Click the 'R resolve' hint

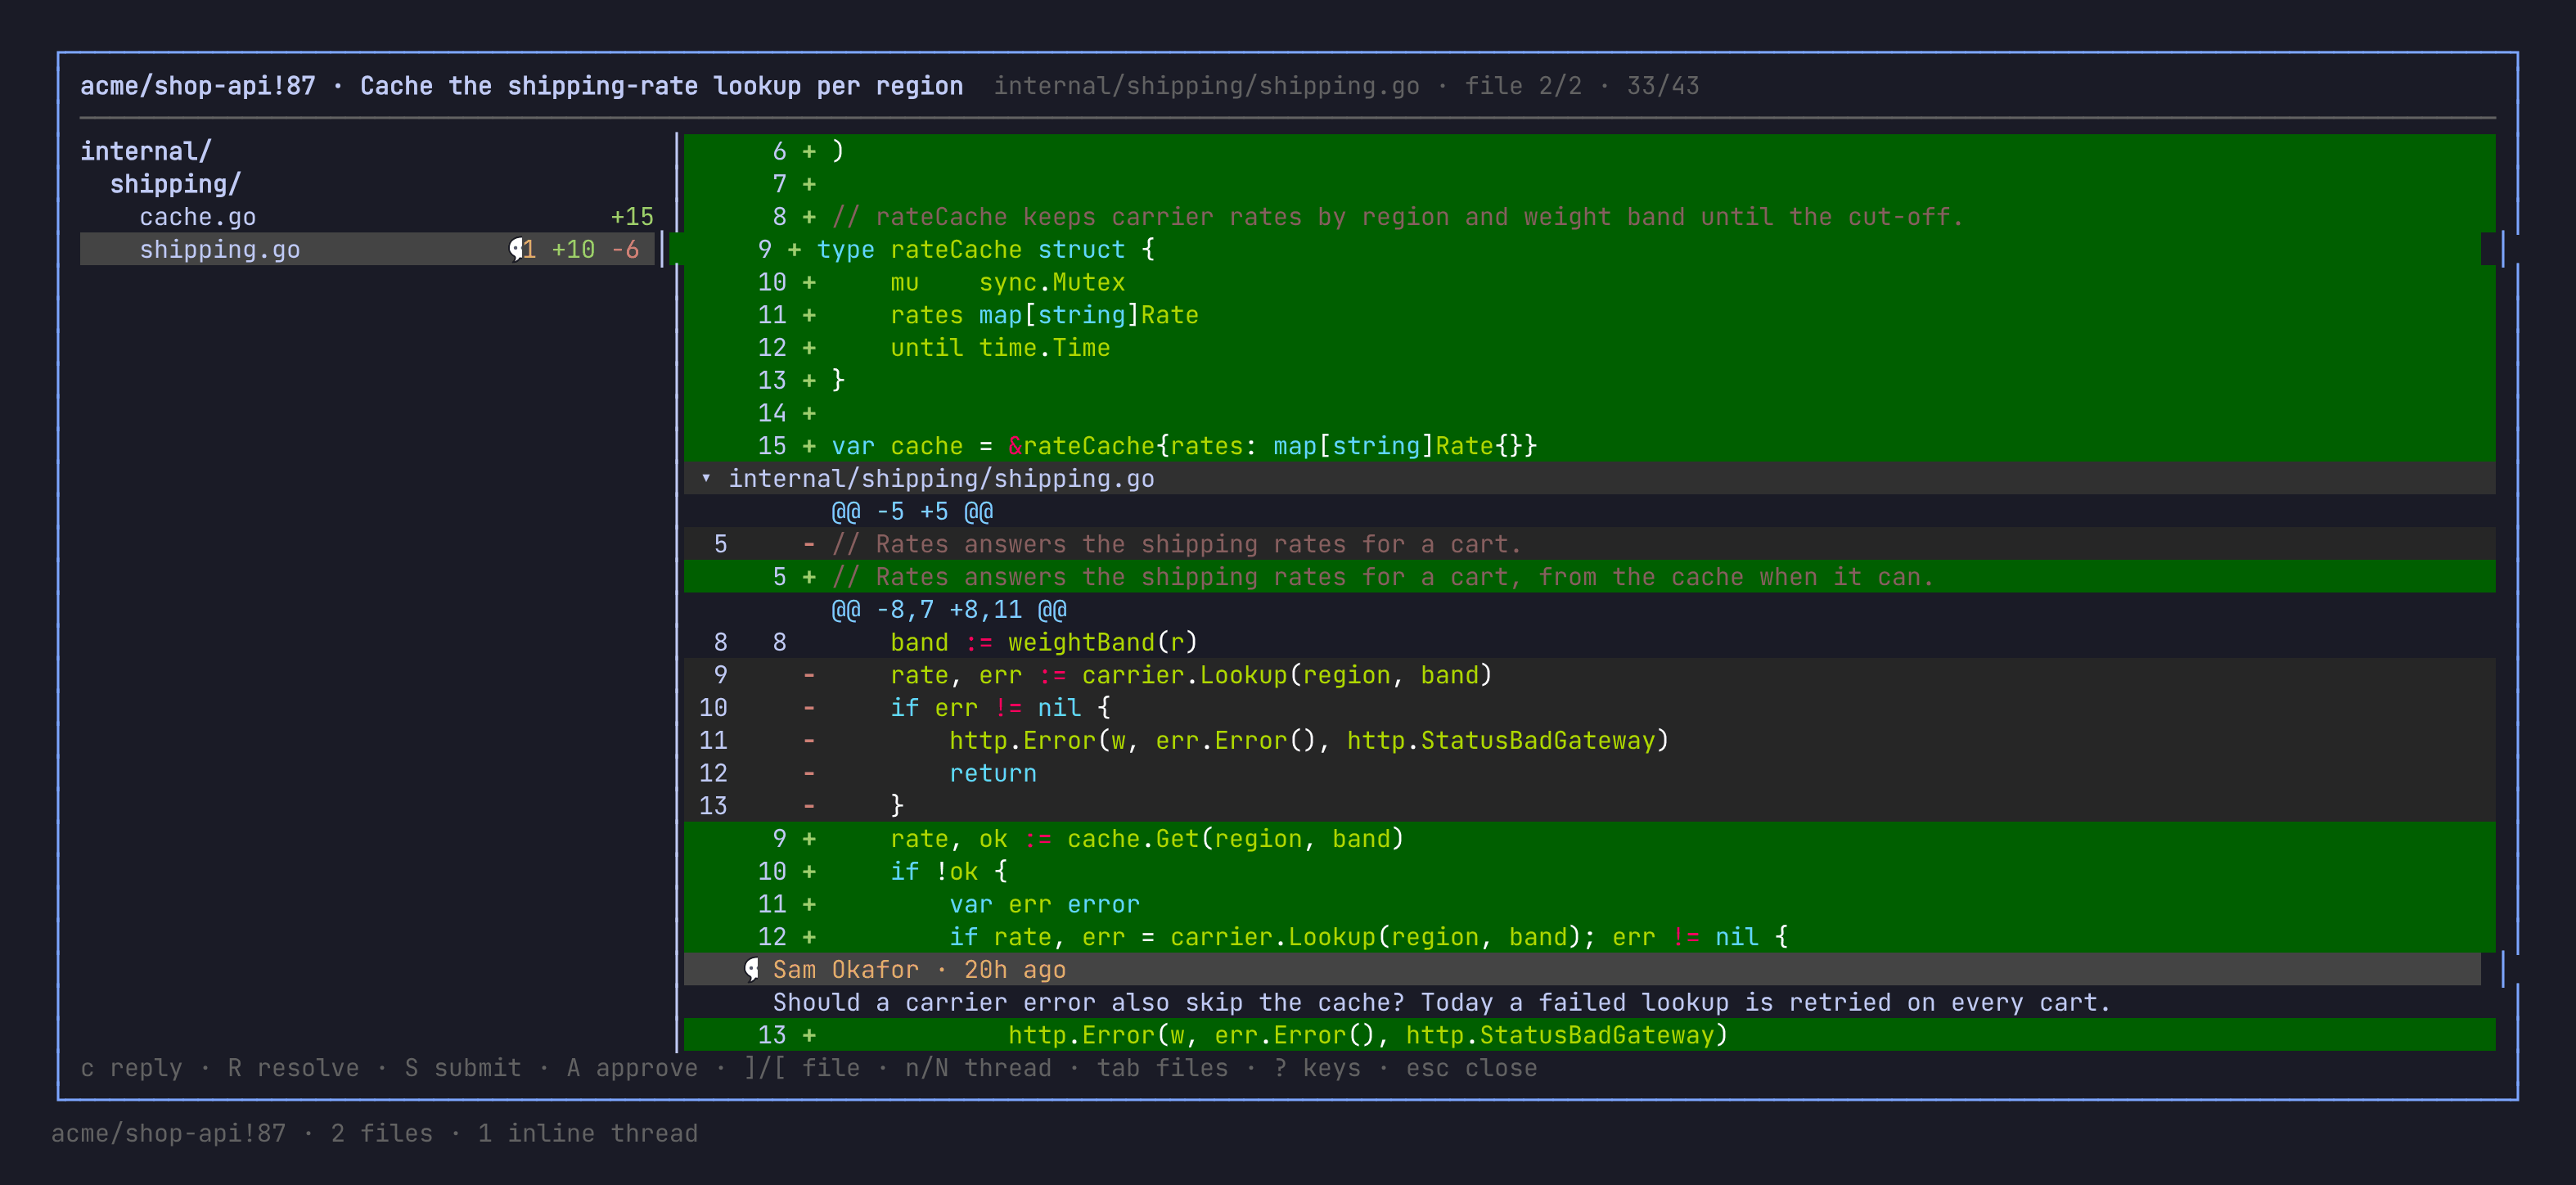(293, 1068)
